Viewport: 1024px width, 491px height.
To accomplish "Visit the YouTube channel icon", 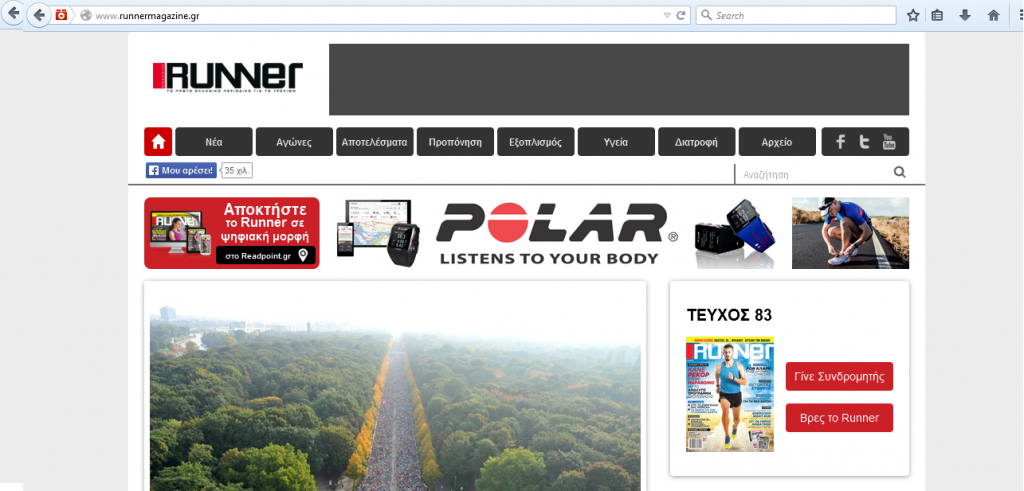I will coord(888,142).
